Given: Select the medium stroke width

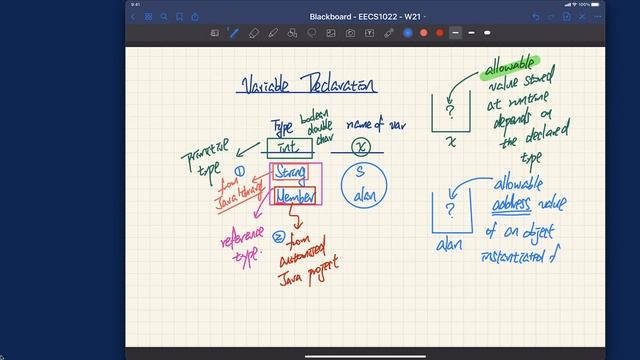Looking at the screenshot, I should coord(471,33).
